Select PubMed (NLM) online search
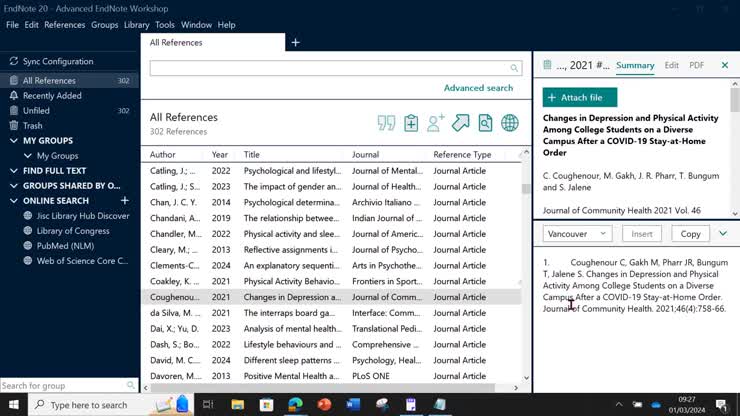Image resolution: width=740 pixels, height=416 pixels. point(66,246)
